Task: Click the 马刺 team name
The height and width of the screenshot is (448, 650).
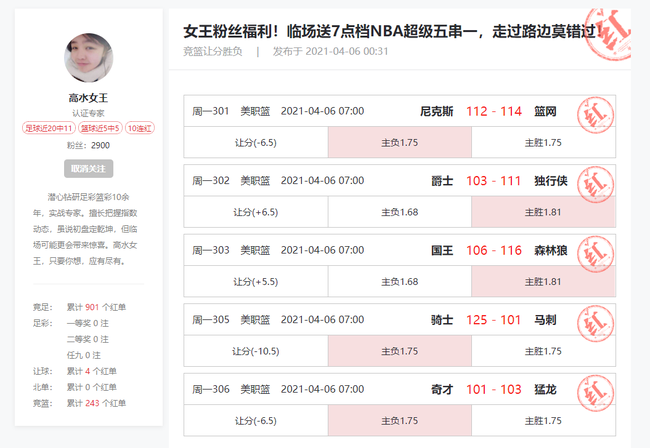Action: point(545,320)
